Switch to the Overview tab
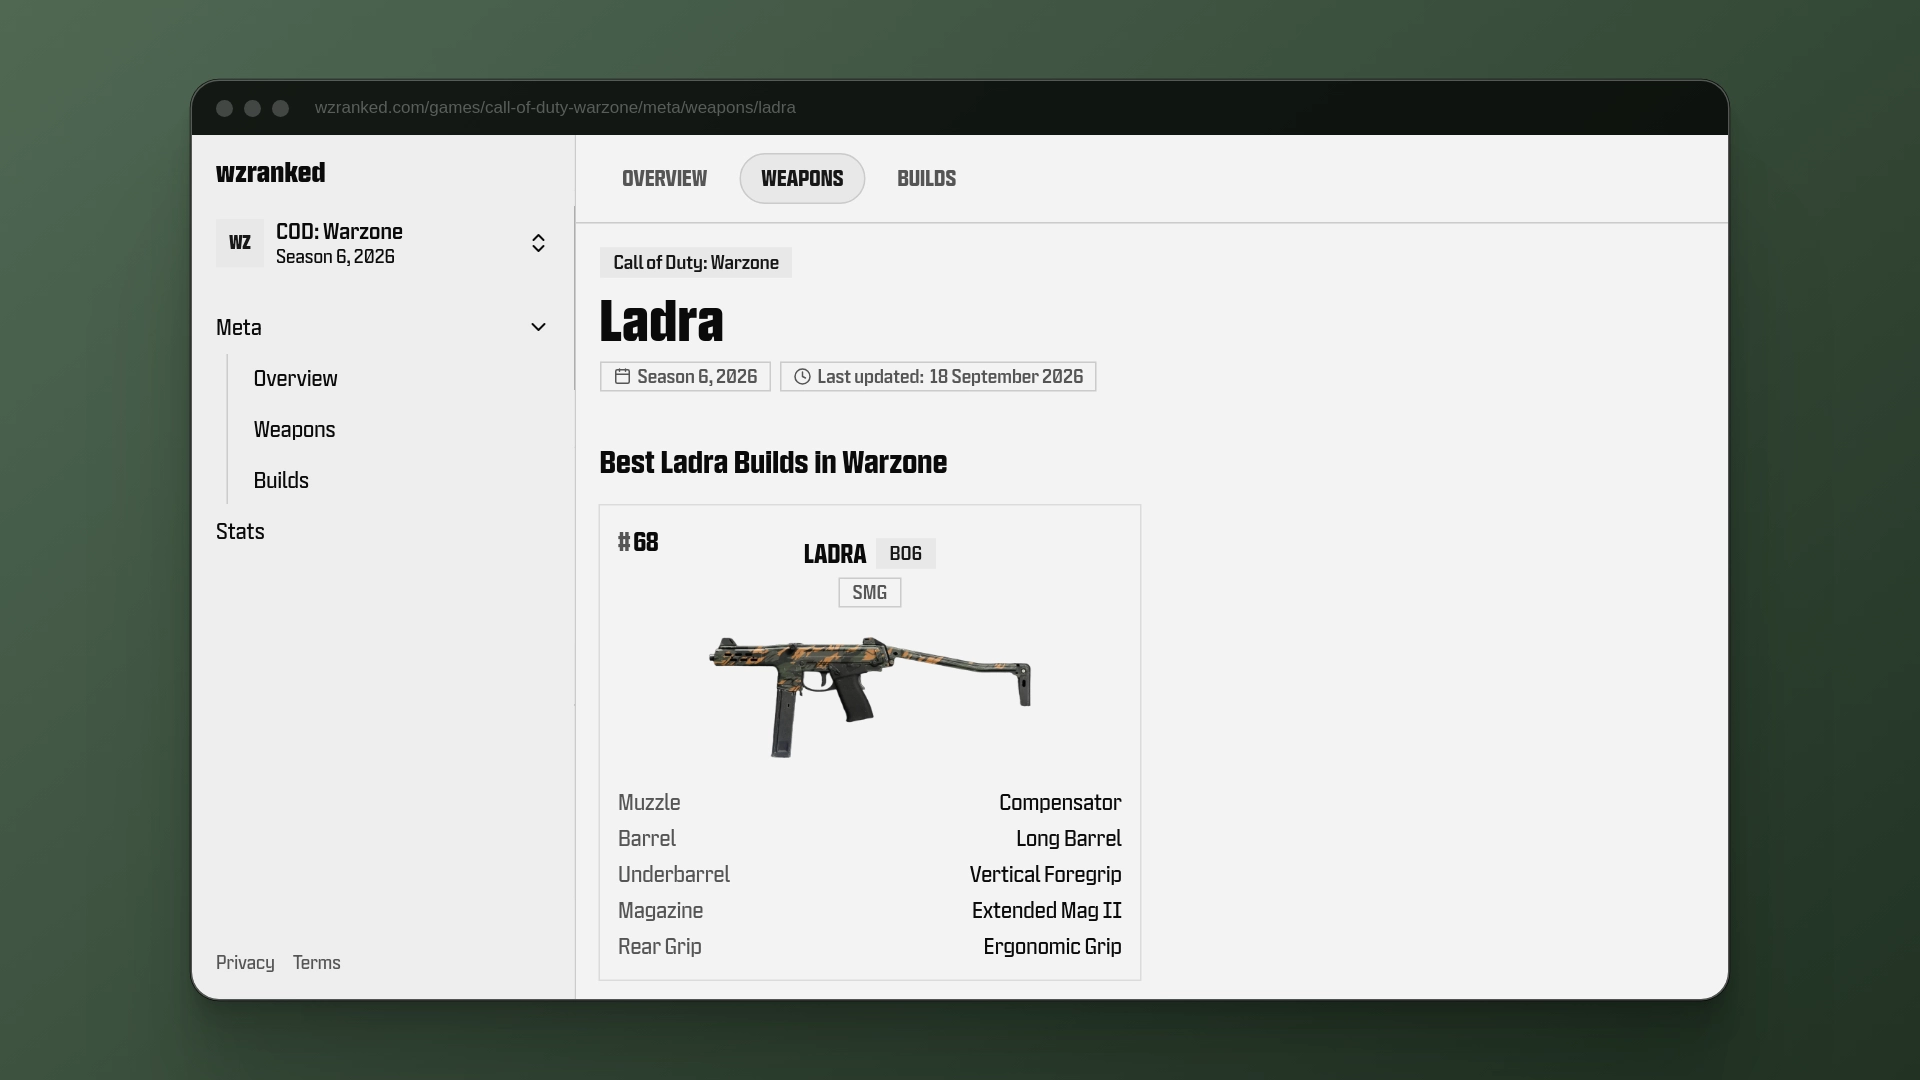 tap(664, 178)
